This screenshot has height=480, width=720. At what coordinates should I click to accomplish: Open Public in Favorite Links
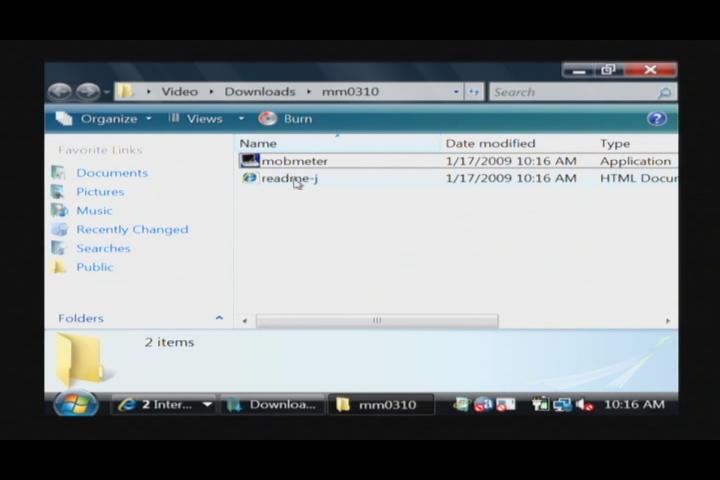point(95,267)
